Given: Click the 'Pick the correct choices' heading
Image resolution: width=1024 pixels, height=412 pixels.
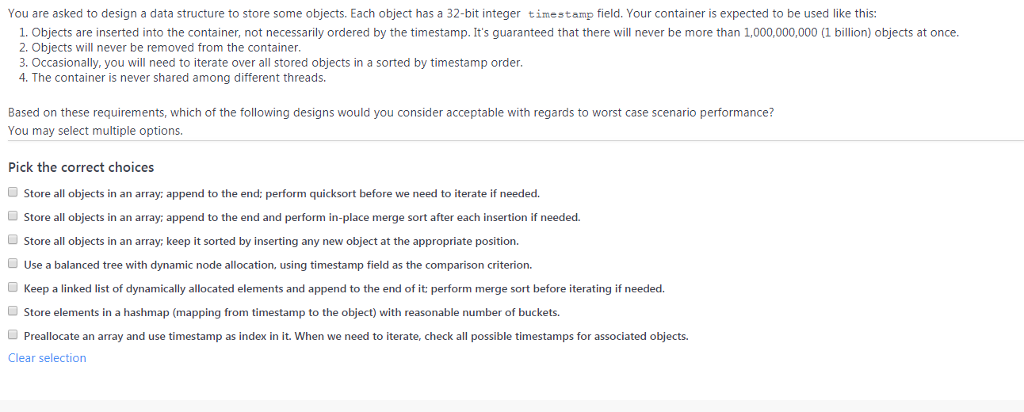Looking at the screenshot, I should (81, 167).
